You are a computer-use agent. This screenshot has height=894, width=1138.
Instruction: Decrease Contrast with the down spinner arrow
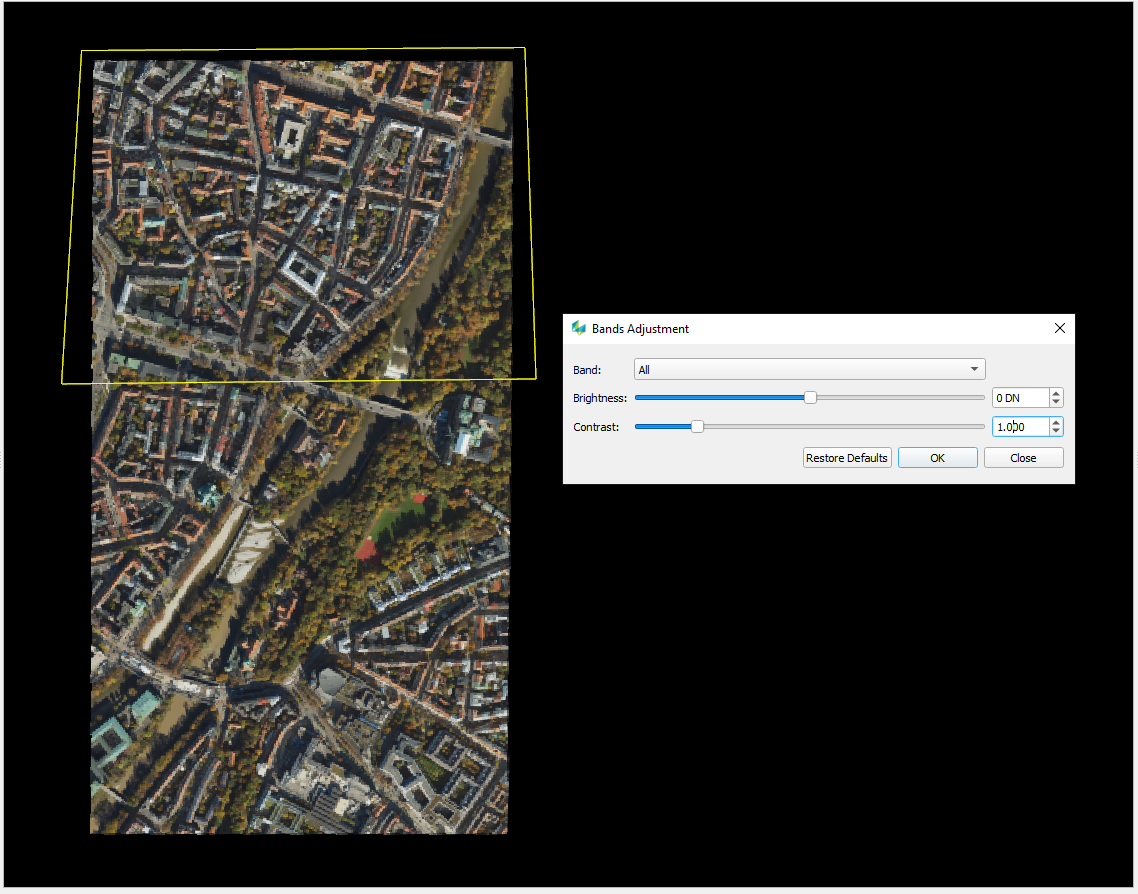pyautogui.click(x=1056, y=432)
